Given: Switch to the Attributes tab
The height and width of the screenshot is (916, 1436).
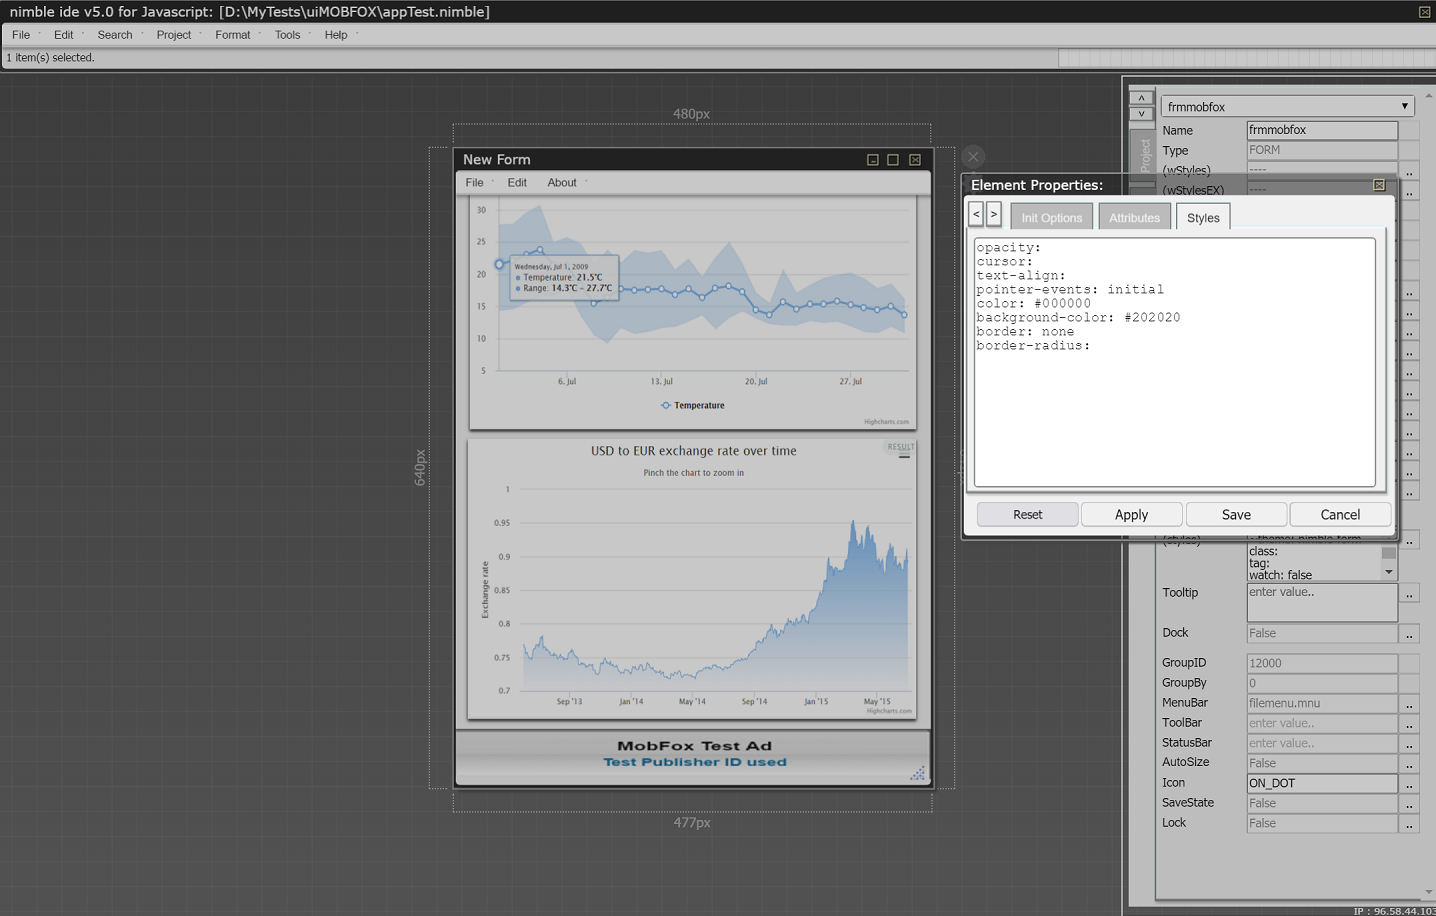Looking at the screenshot, I should pos(1134,217).
